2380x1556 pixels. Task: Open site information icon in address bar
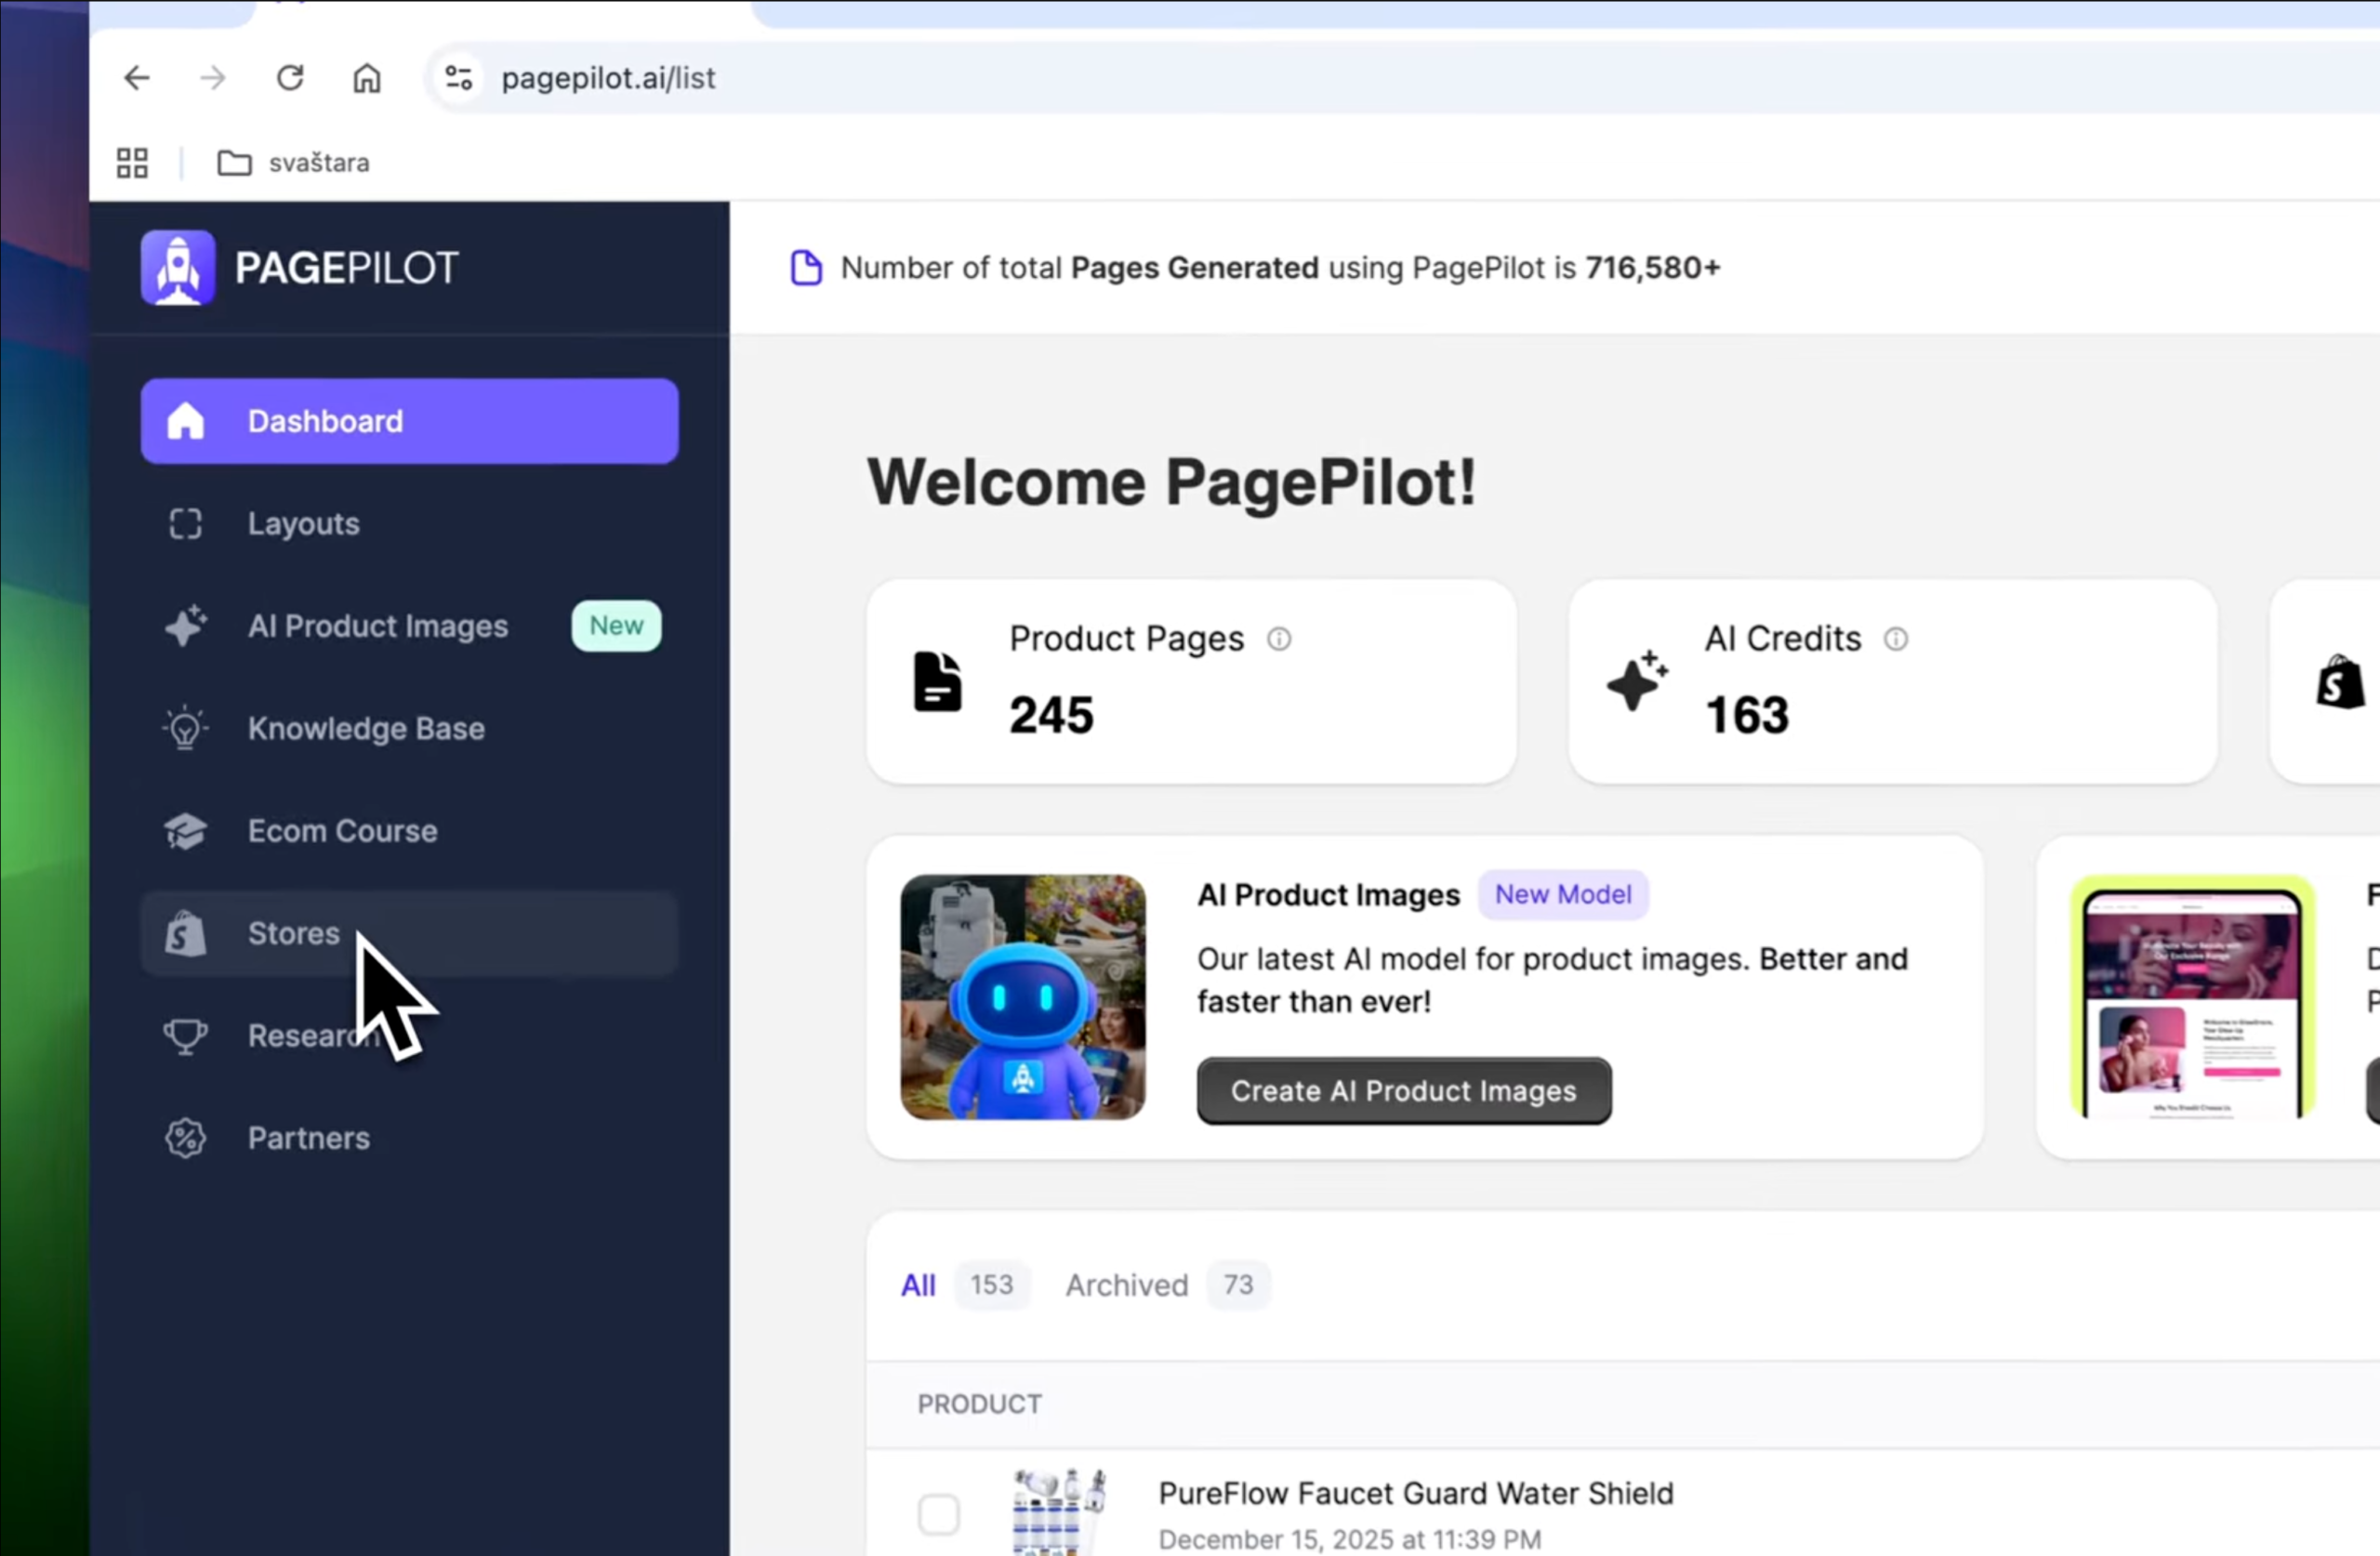coord(459,78)
